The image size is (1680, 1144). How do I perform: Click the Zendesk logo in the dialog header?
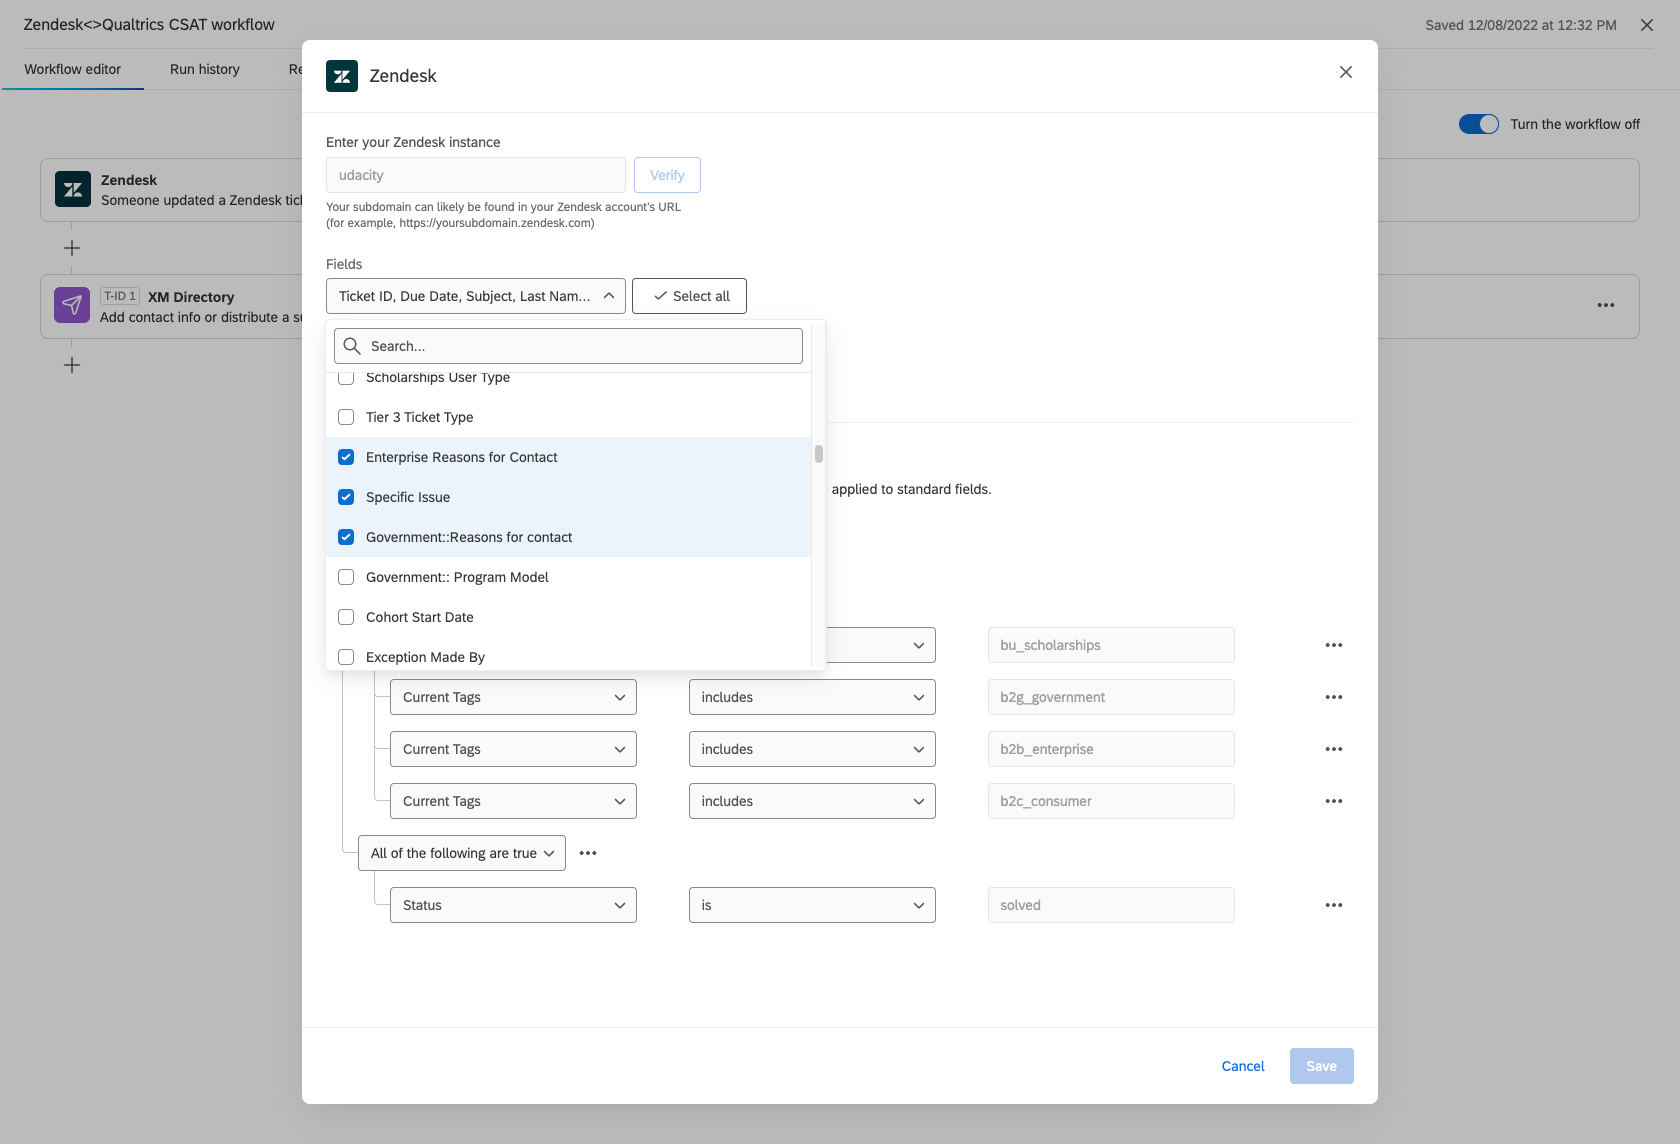click(342, 76)
